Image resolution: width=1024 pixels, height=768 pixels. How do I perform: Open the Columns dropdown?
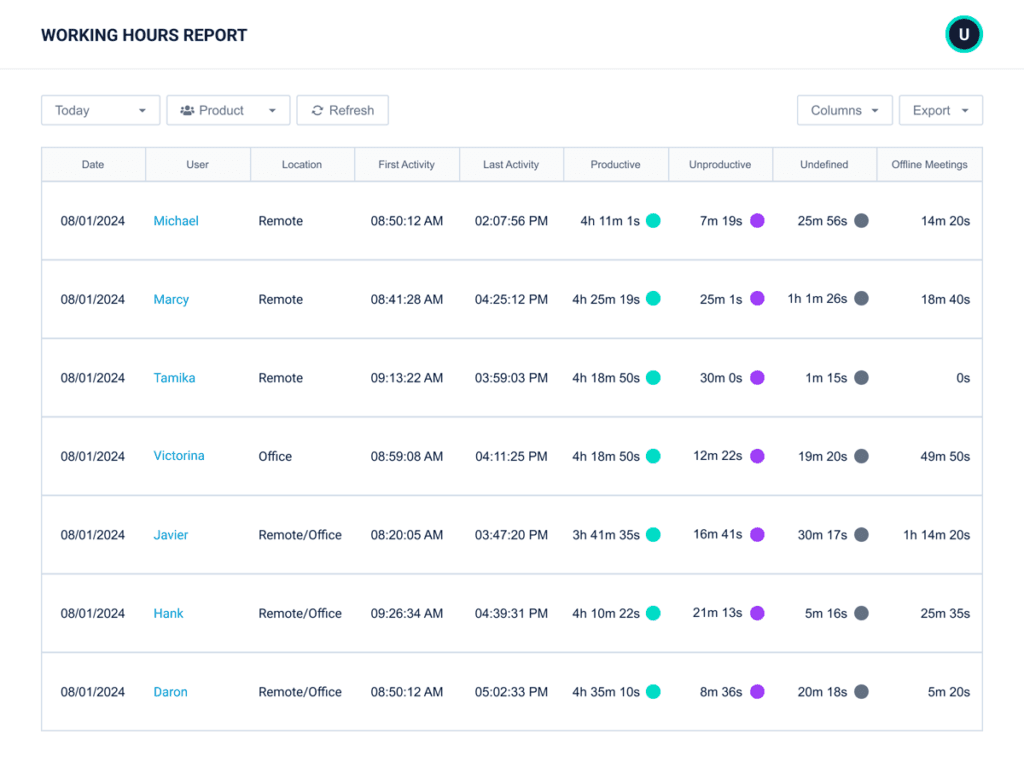[x=844, y=110]
